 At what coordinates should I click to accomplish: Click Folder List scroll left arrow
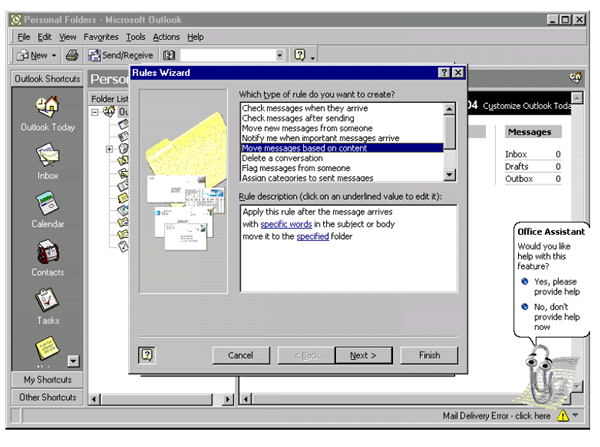click(94, 400)
